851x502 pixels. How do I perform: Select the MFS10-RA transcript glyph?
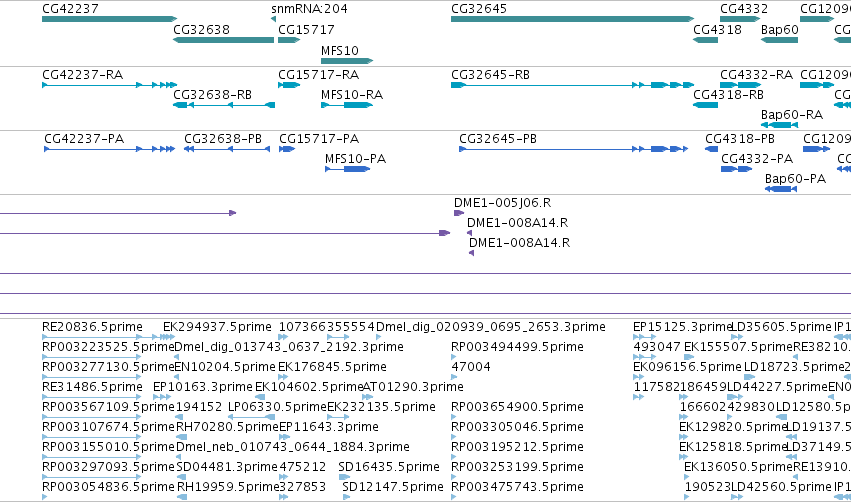point(347,105)
